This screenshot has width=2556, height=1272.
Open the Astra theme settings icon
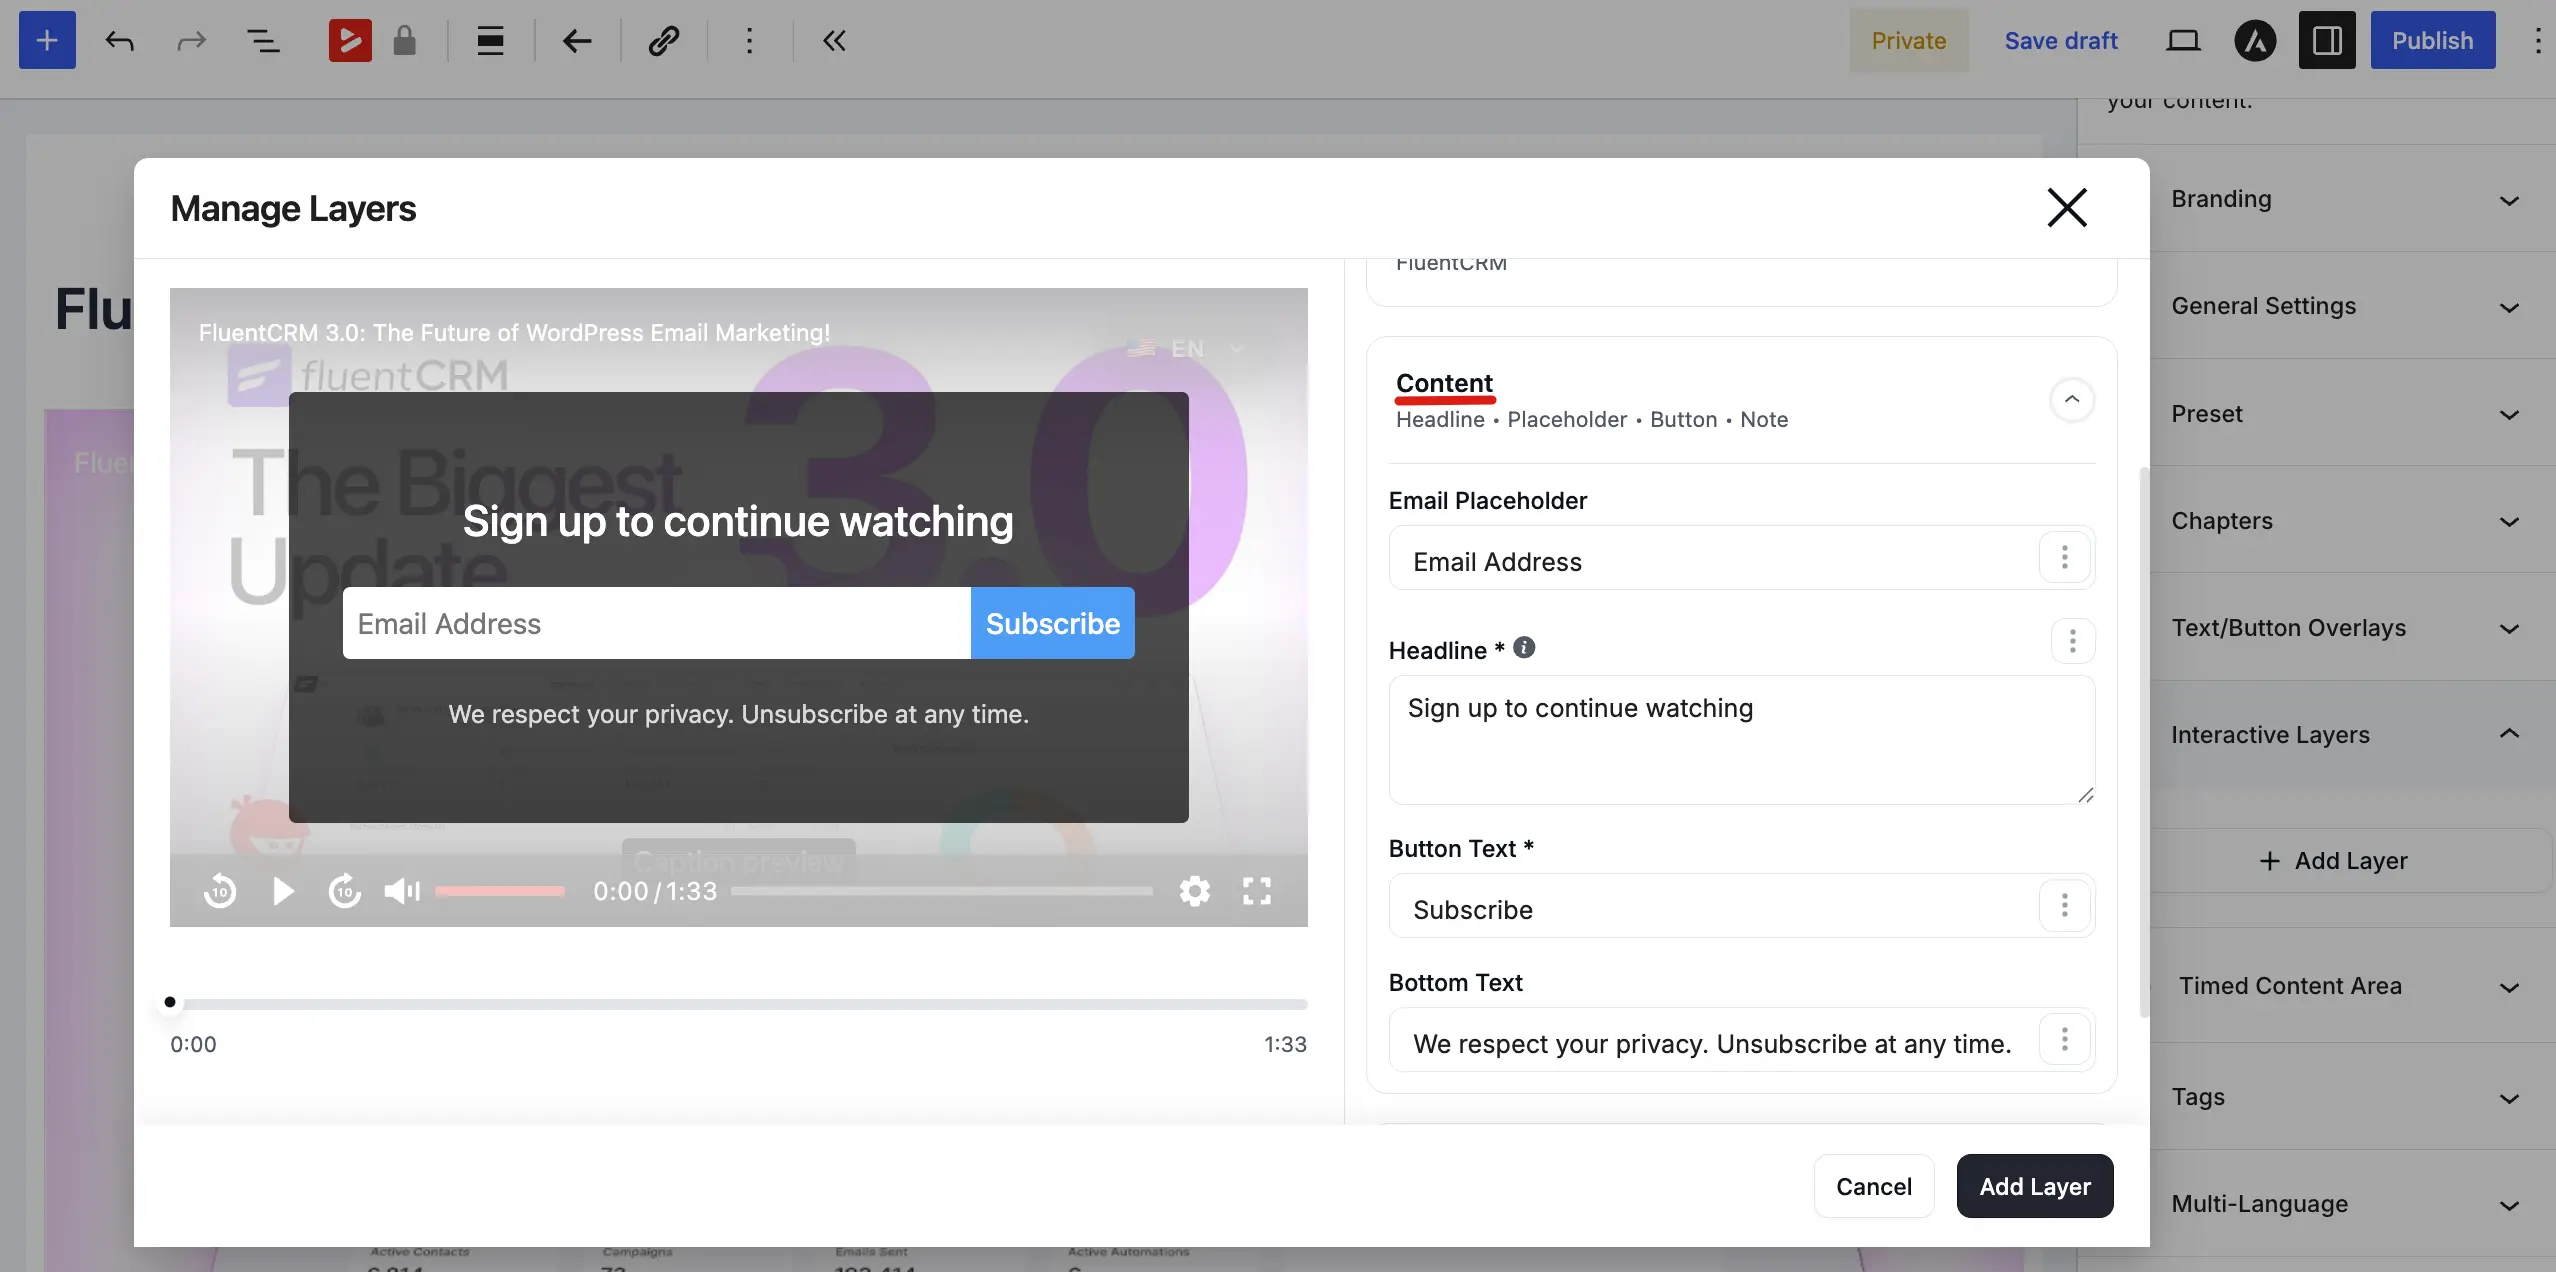click(2255, 40)
